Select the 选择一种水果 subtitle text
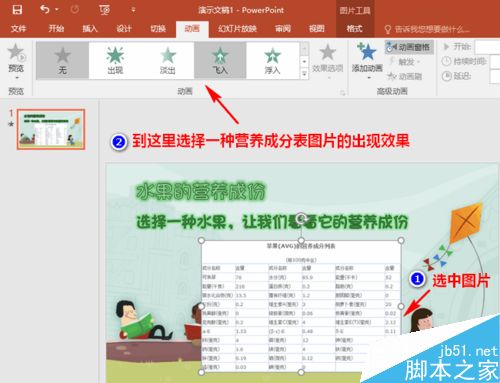This screenshot has width=500, height=383. [272, 222]
